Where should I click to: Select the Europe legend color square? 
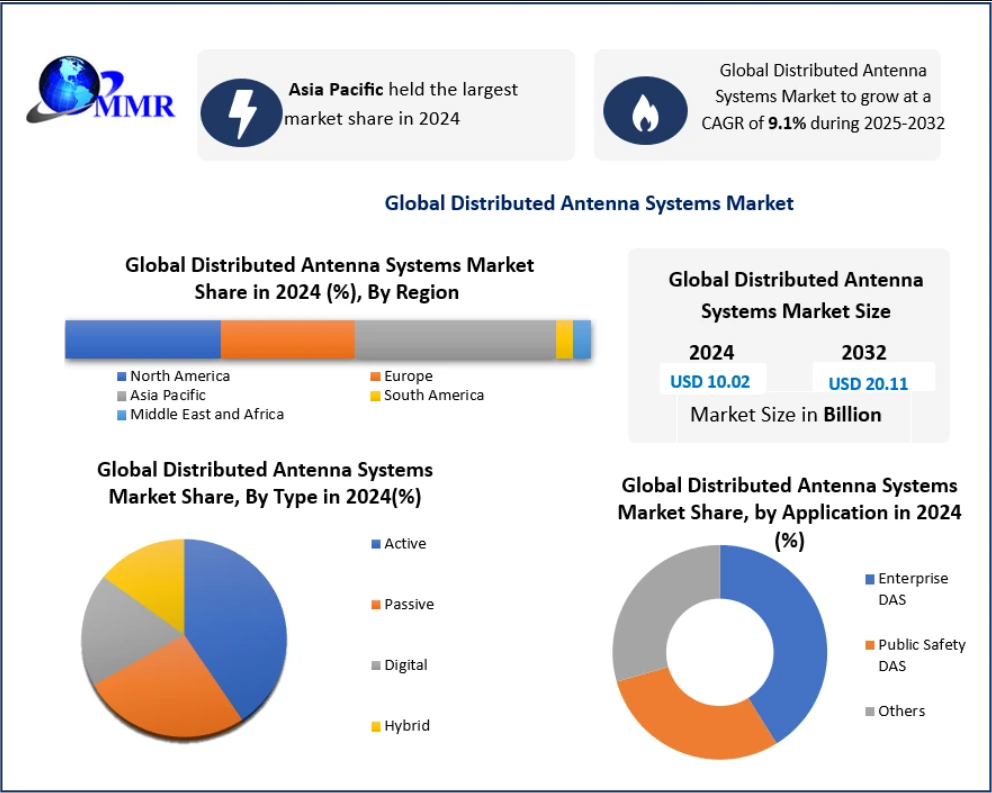[x=376, y=377]
